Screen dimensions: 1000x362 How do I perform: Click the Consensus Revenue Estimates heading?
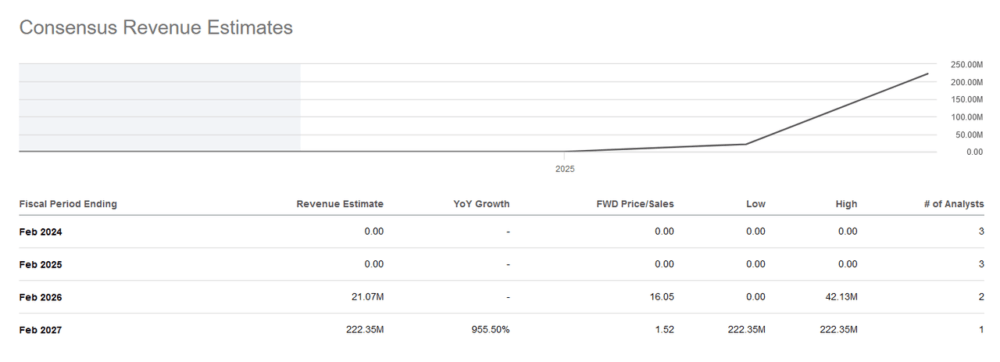coord(156,27)
